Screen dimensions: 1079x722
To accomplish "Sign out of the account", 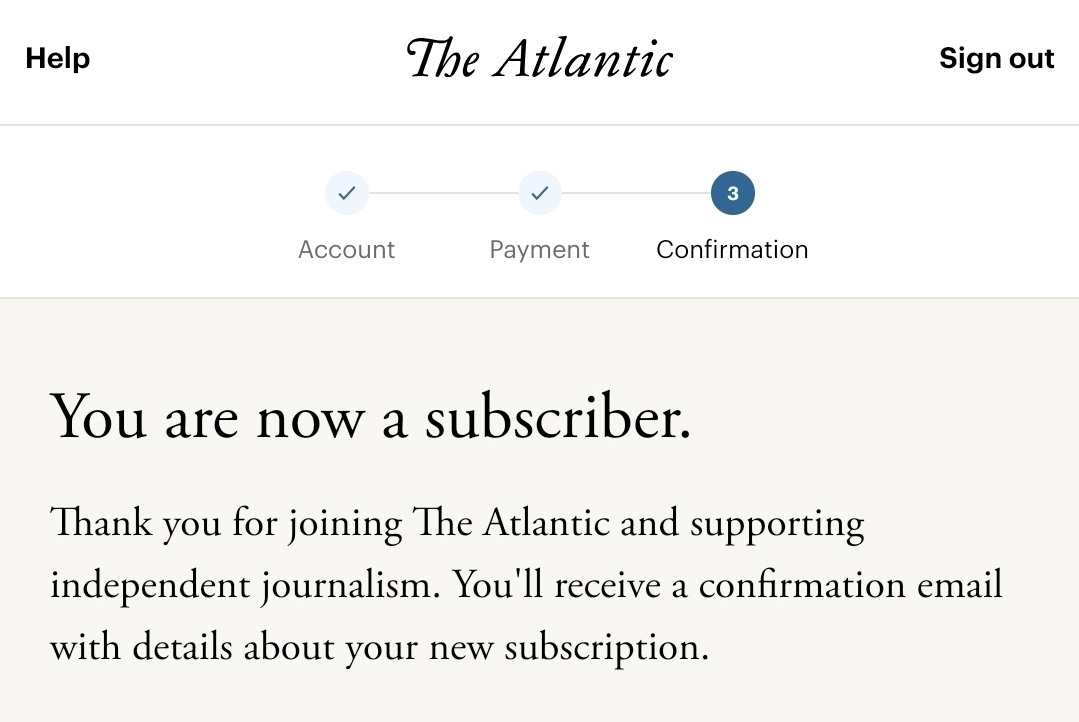I will coord(996,58).
